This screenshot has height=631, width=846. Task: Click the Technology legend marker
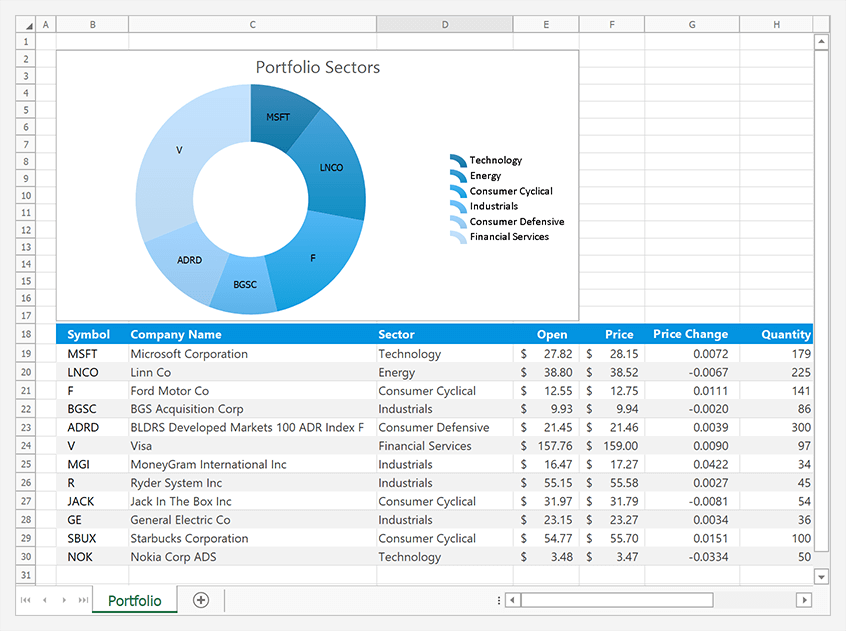tap(456, 159)
